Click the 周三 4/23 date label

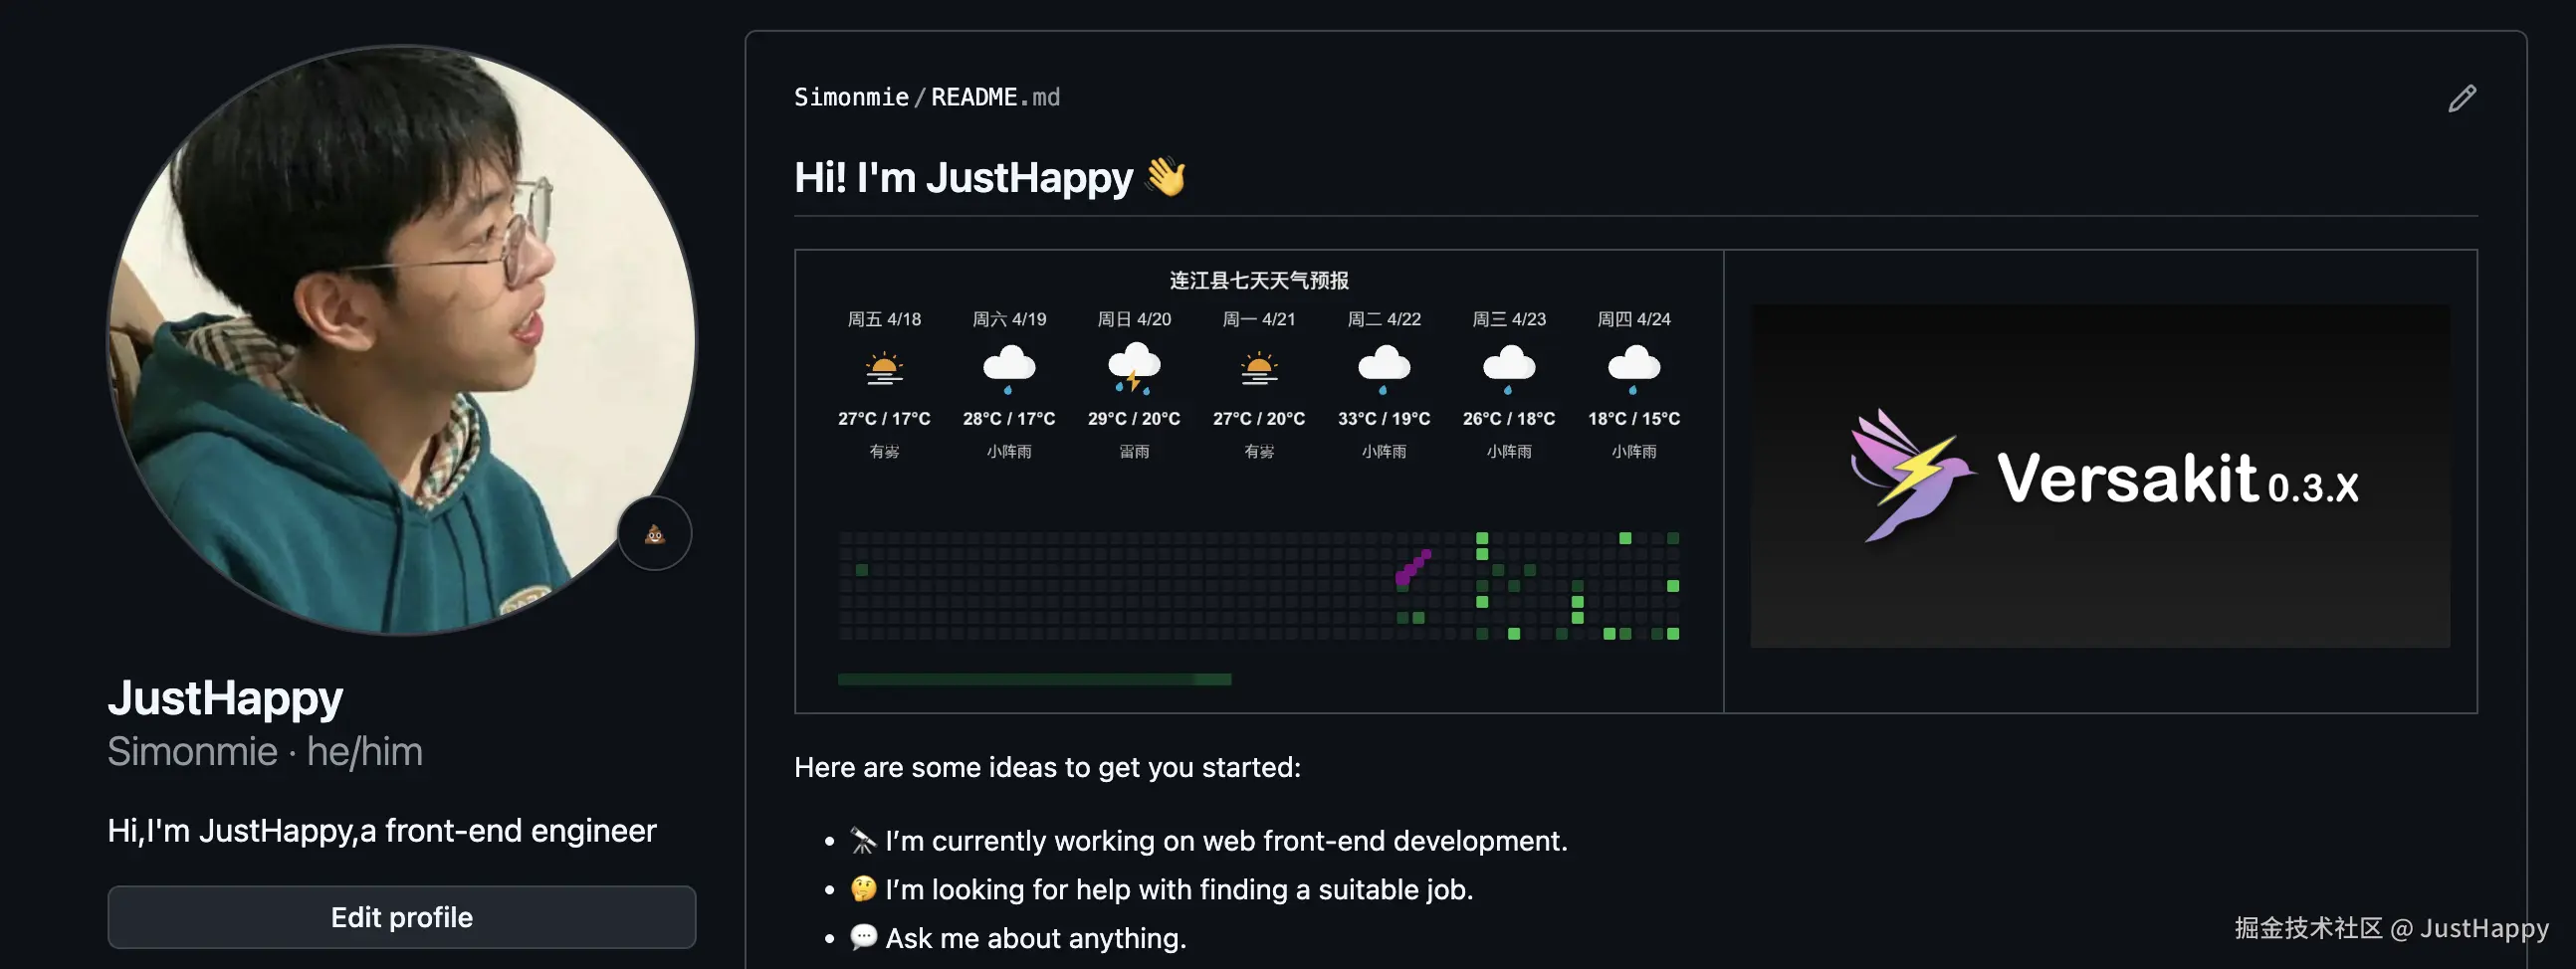pos(1508,319)
